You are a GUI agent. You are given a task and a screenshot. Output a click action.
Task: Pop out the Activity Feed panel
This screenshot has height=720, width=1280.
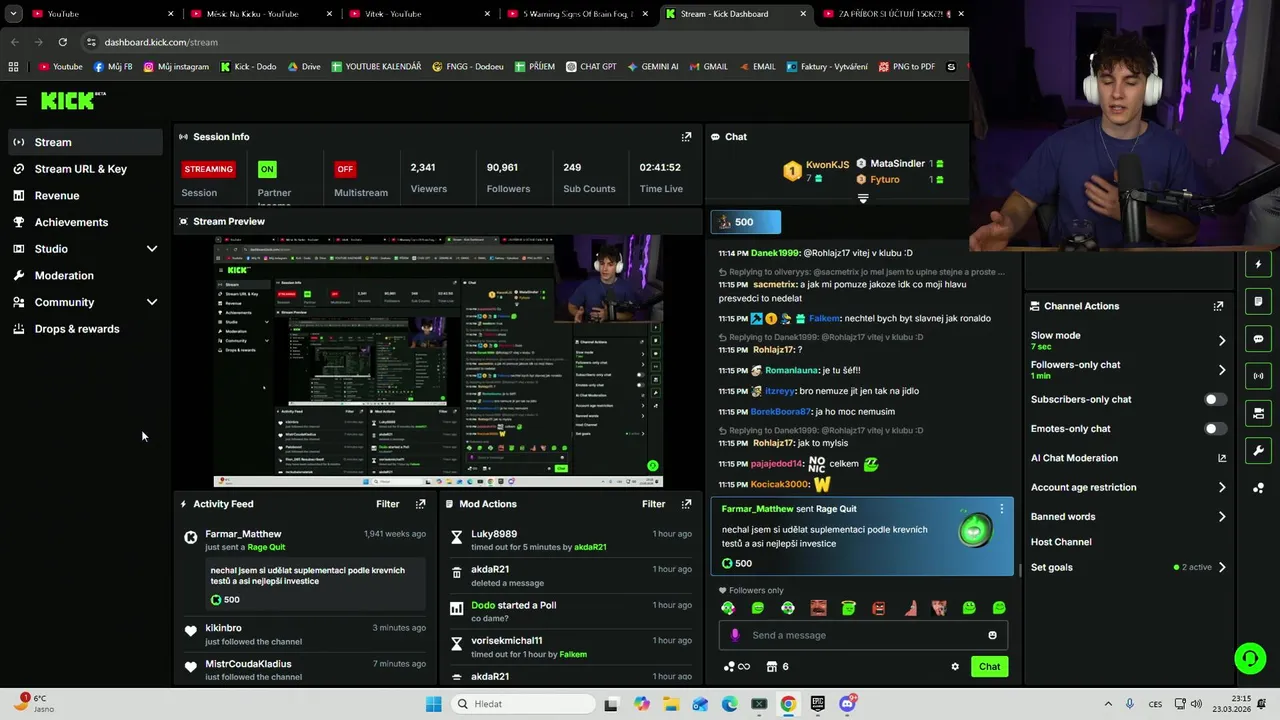click(x=420, y=504)
